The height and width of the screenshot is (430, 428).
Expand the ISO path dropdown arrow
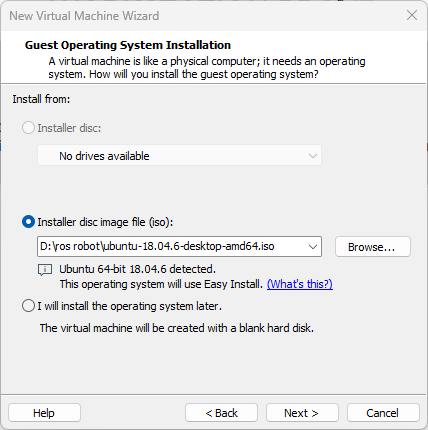point(313,247)
